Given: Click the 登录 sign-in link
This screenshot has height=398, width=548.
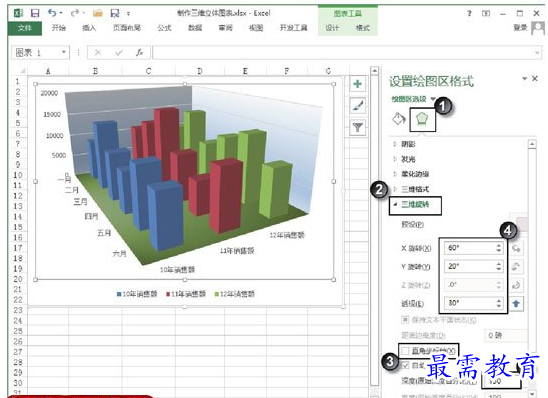Looking at the screenshot, I should tap(520, 28).
